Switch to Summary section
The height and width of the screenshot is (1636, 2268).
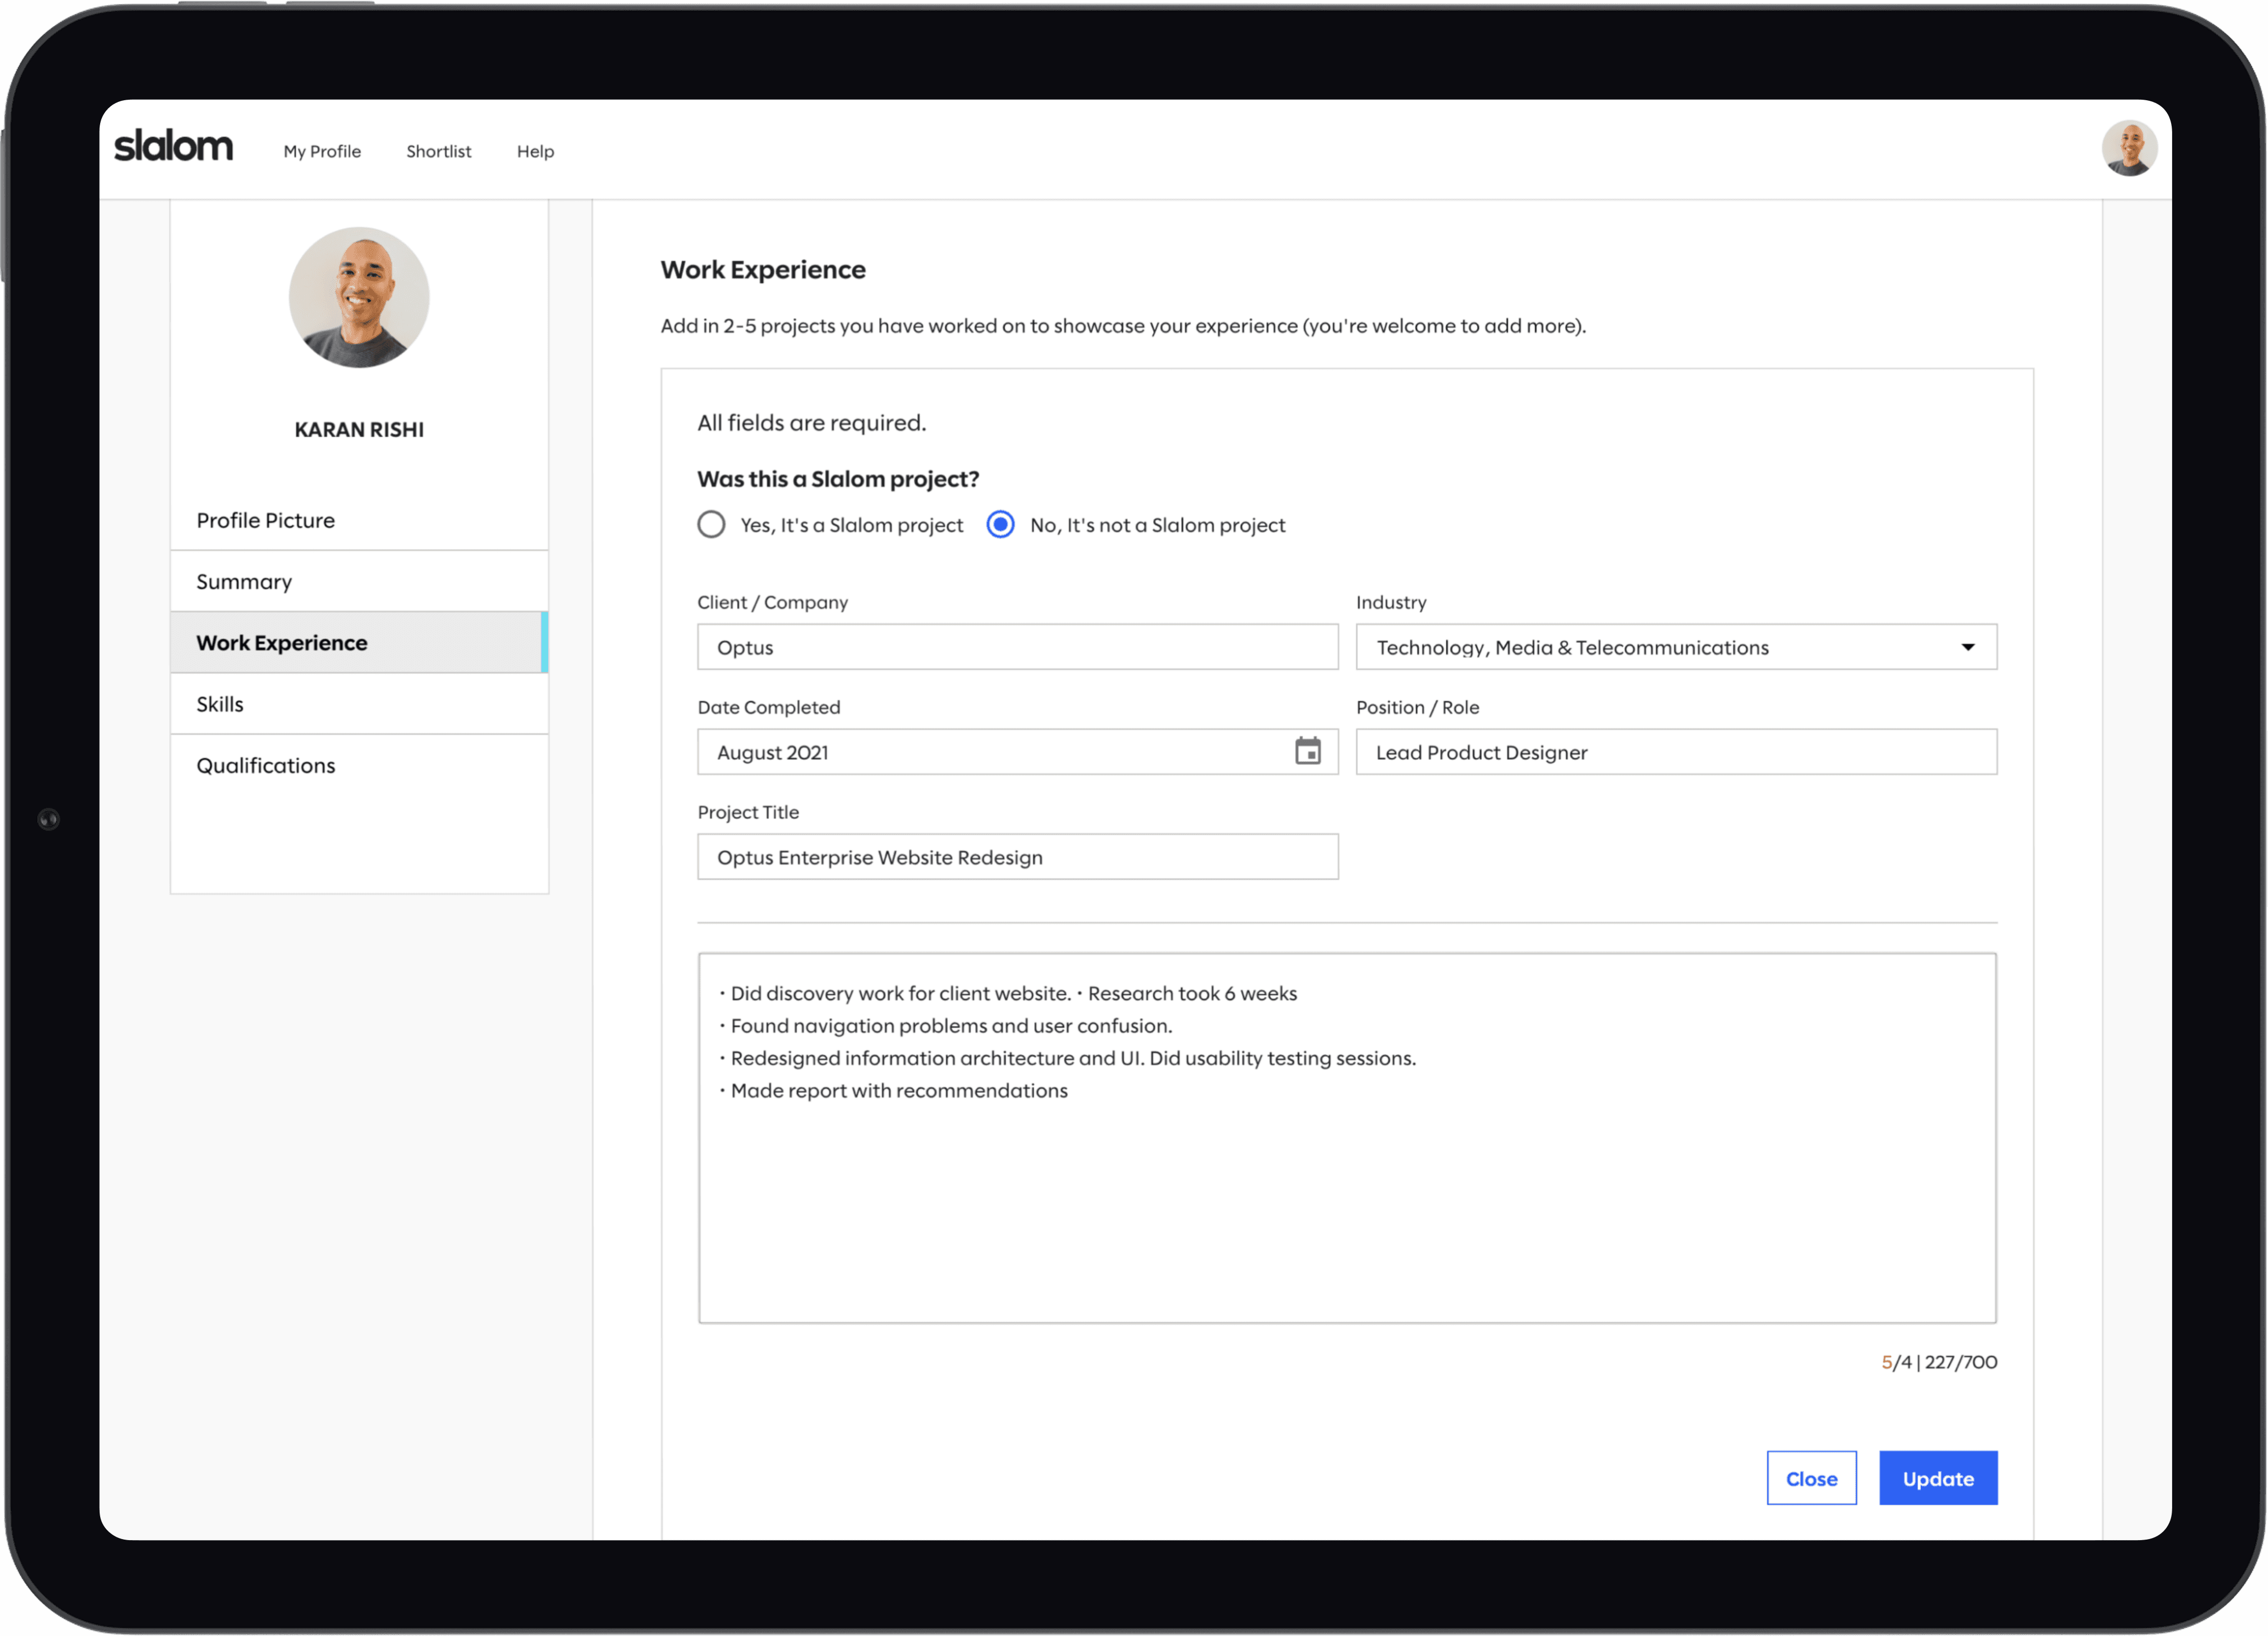pos(244,582)
